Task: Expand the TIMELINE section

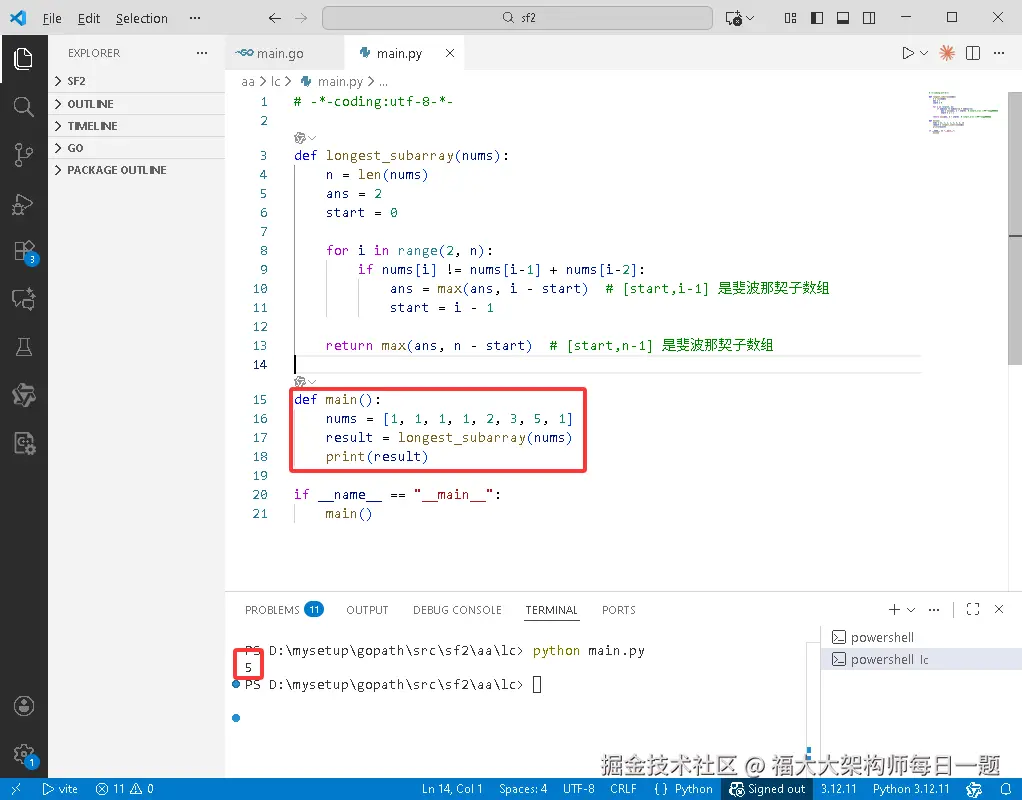Action: click(137, 126)
